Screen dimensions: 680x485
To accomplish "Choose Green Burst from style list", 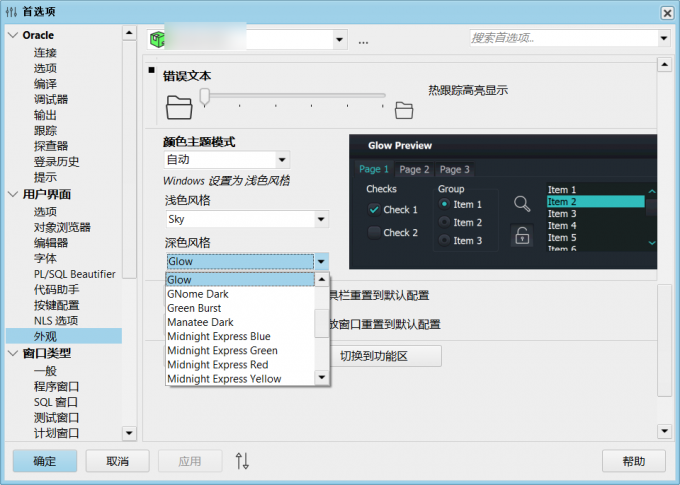I will [240, 308].
